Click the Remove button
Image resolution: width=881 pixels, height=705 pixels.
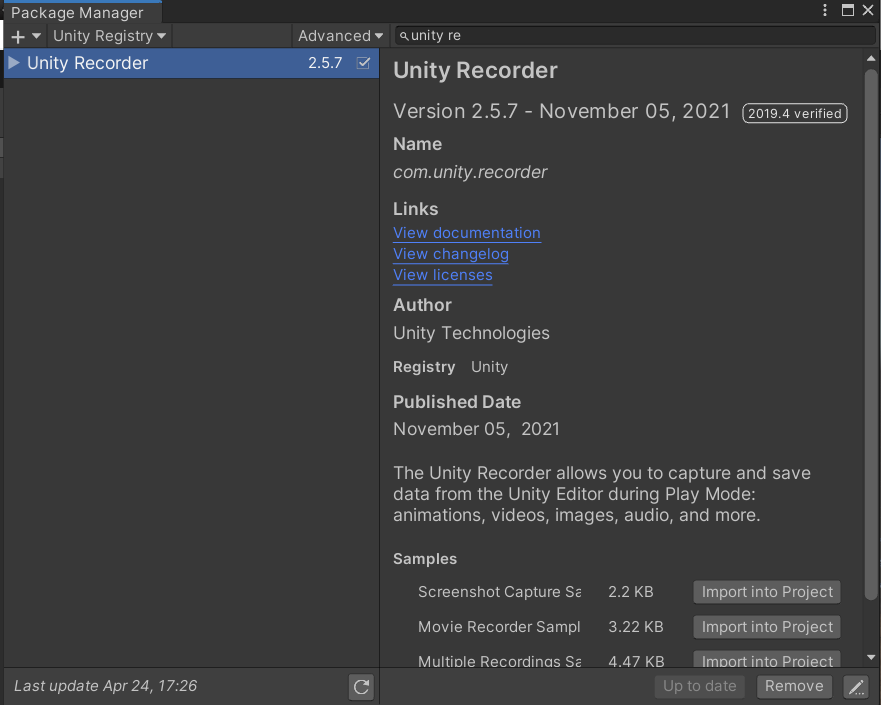794,686
